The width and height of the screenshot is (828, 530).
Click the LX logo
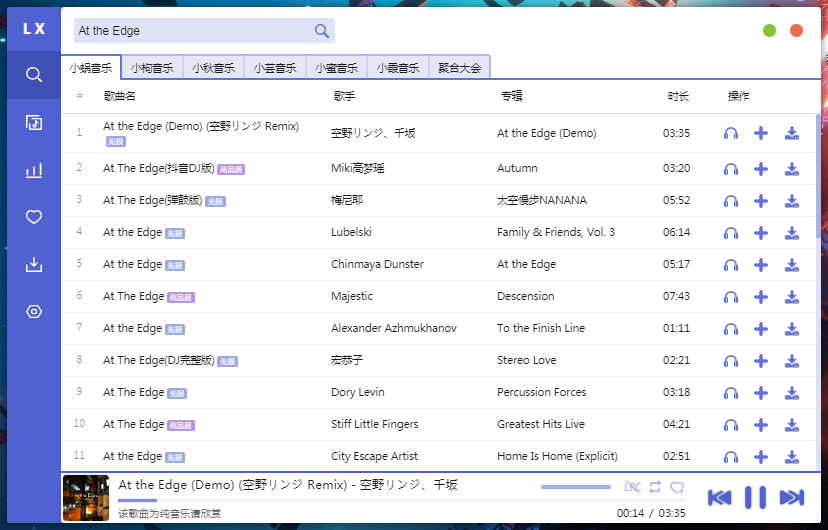point(34,29)
